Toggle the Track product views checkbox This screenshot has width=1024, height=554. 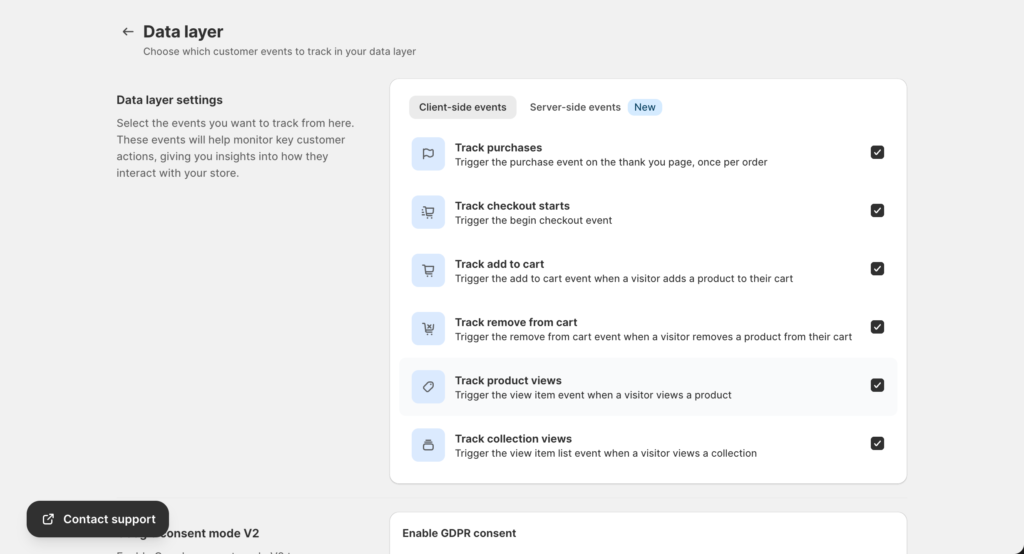tap(877, 385)
